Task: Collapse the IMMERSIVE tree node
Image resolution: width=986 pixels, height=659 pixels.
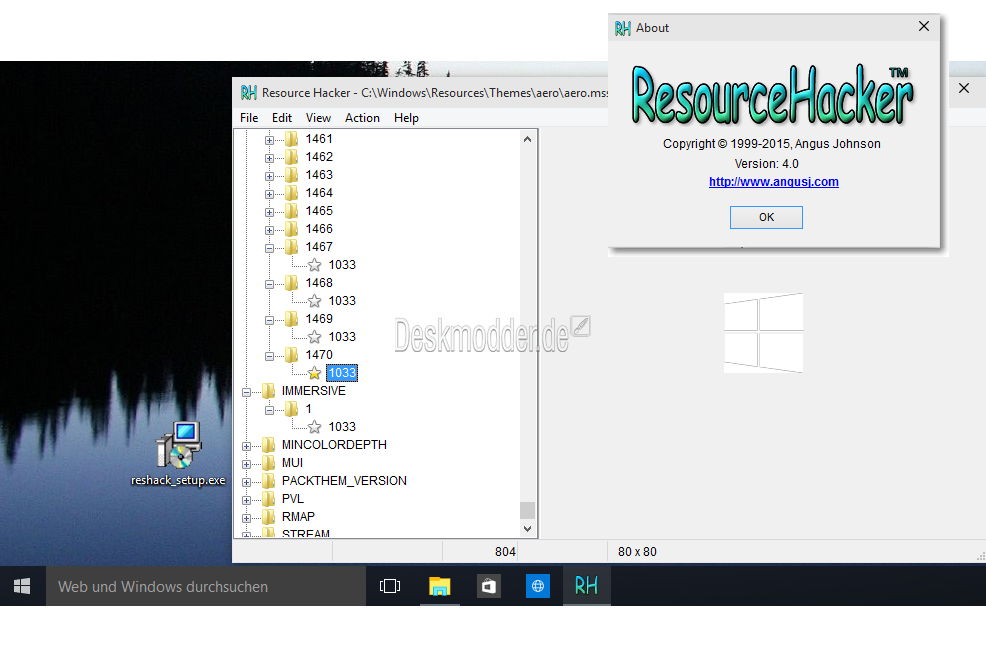Action: tap(246, 392)
